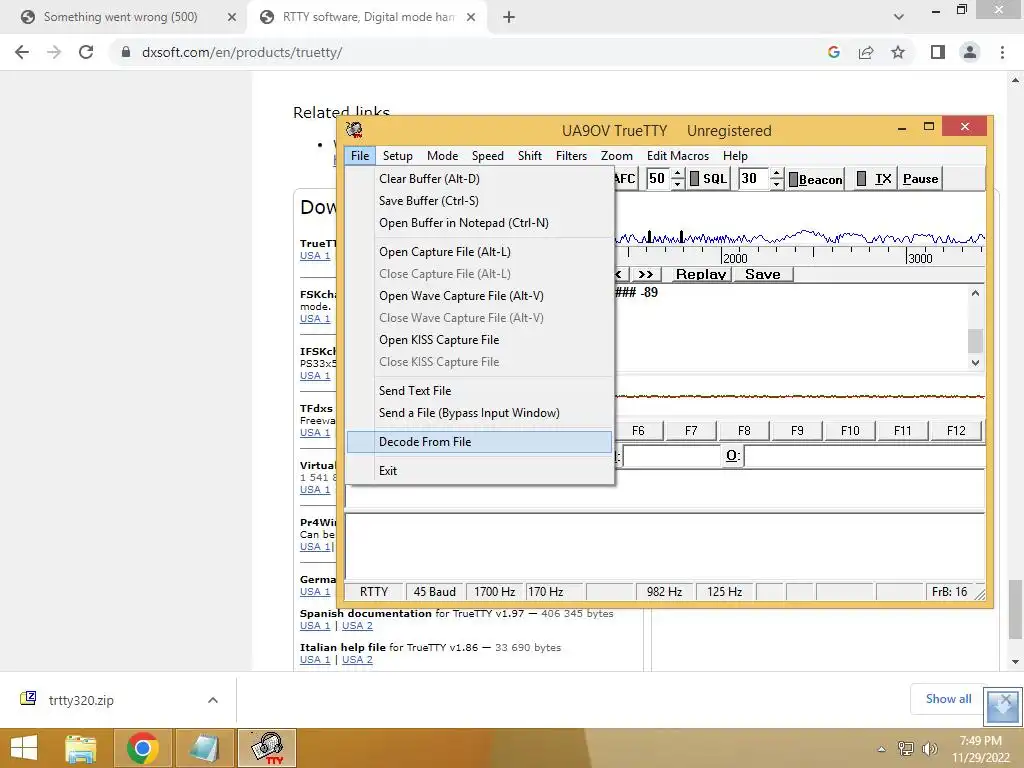Toggle the Beacon button

tap(815, 179)
